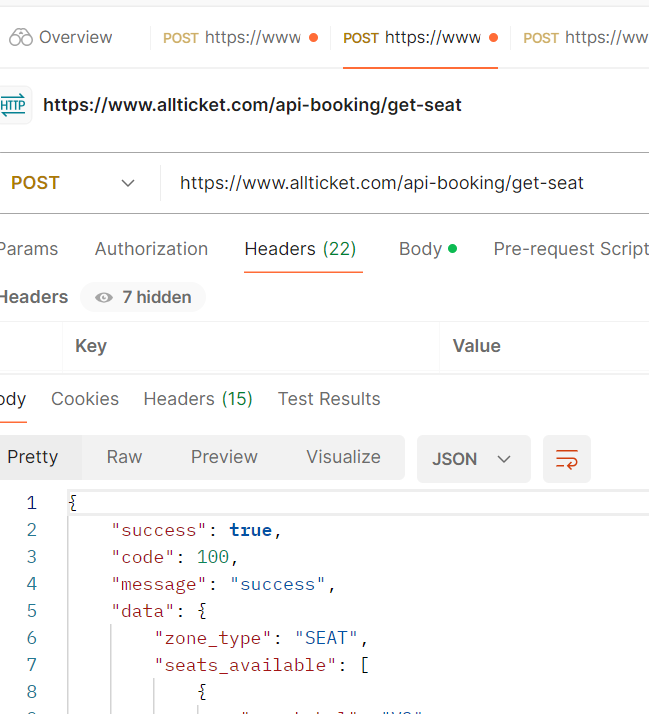Switch to the first POST request tab
The height and width of the screenshot is (724, 649).
[240, 37]
